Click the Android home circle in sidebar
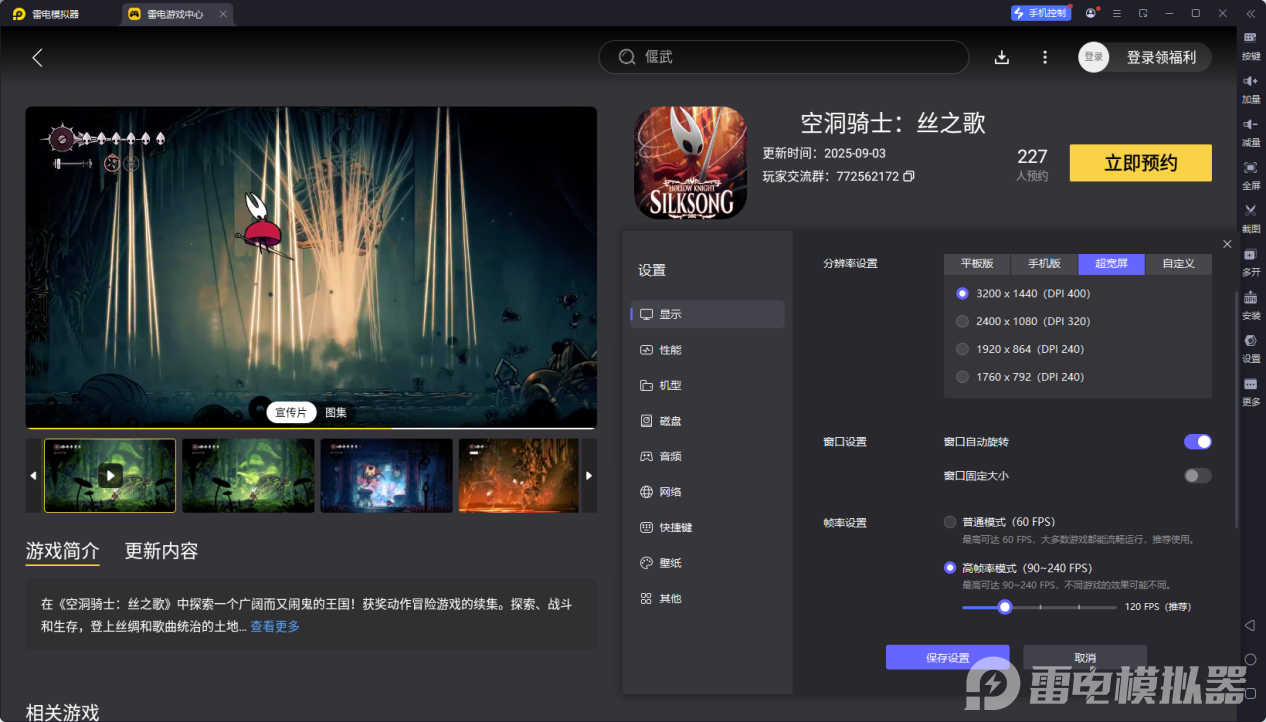 tap(1250, 659)
